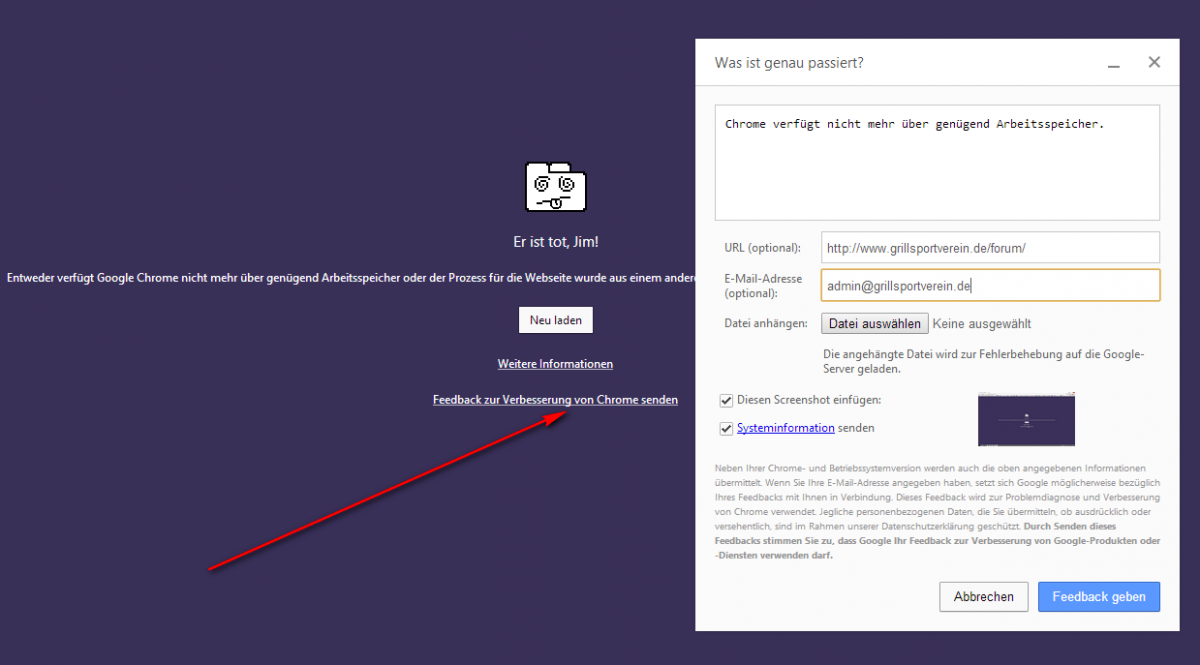
Task: Click the E-Mail-Adresse input field
Action: click(x=990, y=285)
